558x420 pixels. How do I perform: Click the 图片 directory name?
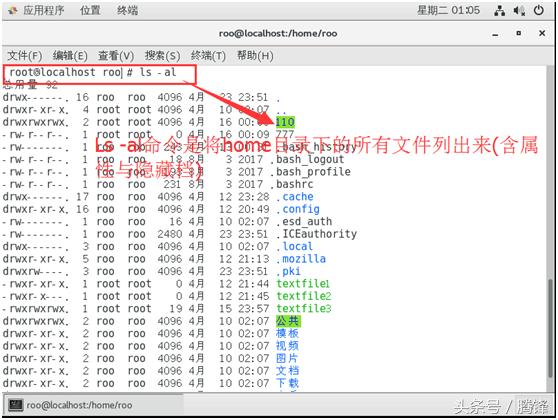pos(287,359)
